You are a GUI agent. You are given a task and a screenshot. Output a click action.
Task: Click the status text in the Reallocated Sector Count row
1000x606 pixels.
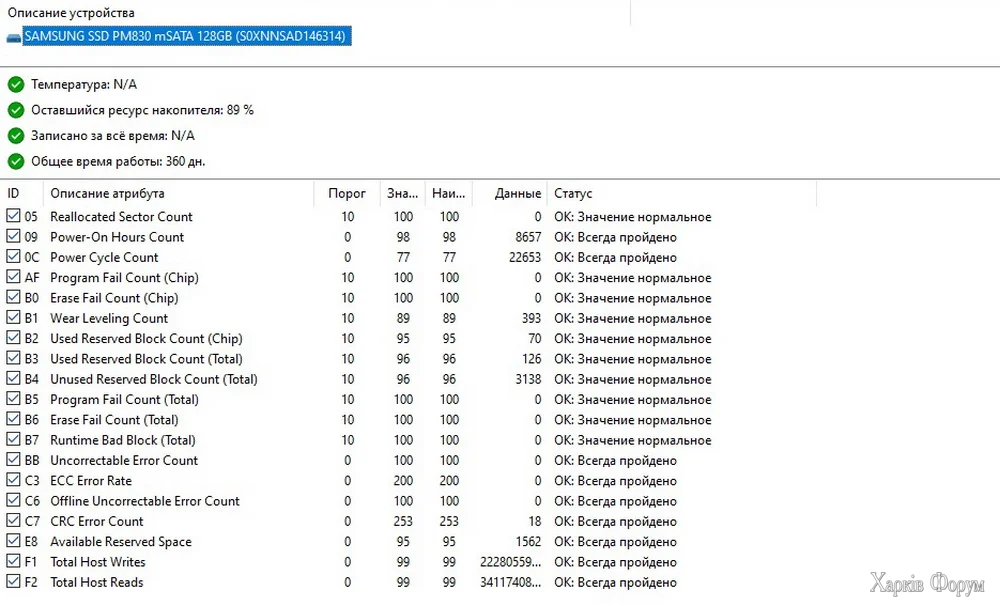[x=633, y=217]
